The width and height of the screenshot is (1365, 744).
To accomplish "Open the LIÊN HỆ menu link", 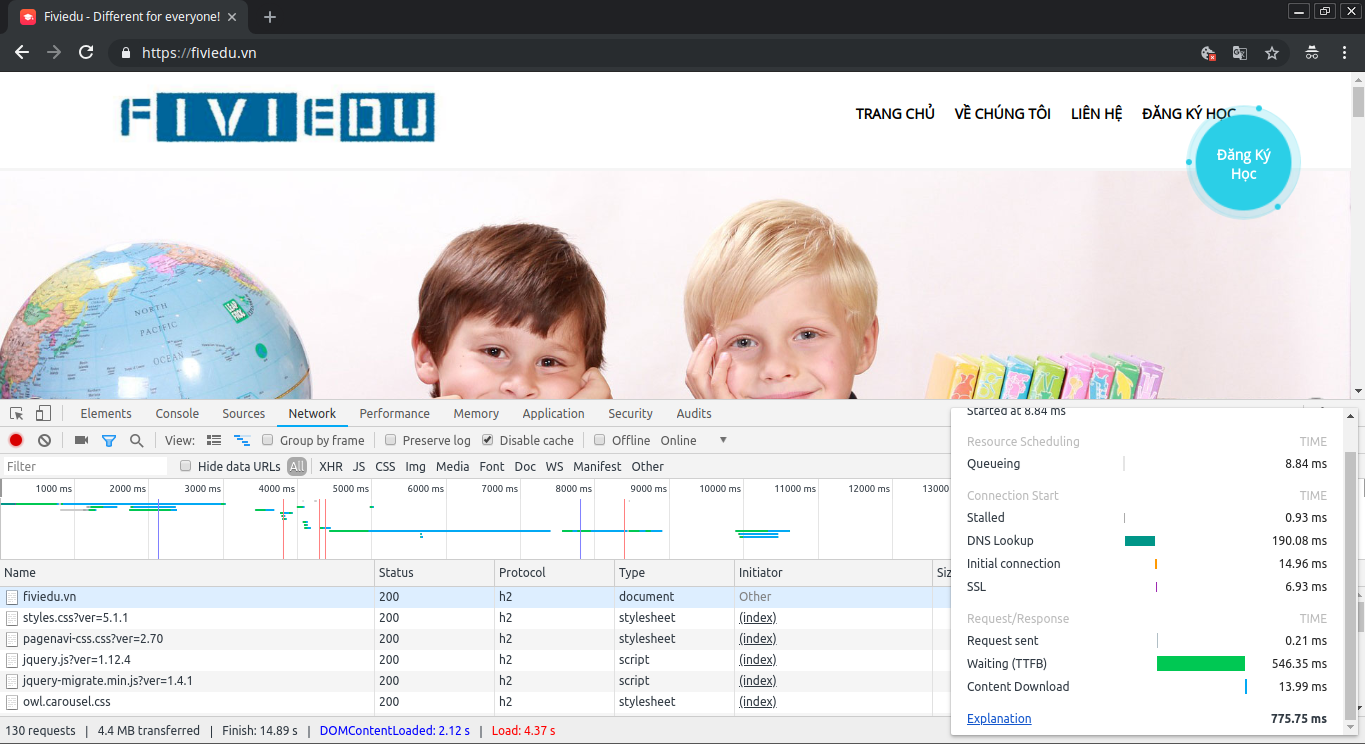I will [1097, 114].
